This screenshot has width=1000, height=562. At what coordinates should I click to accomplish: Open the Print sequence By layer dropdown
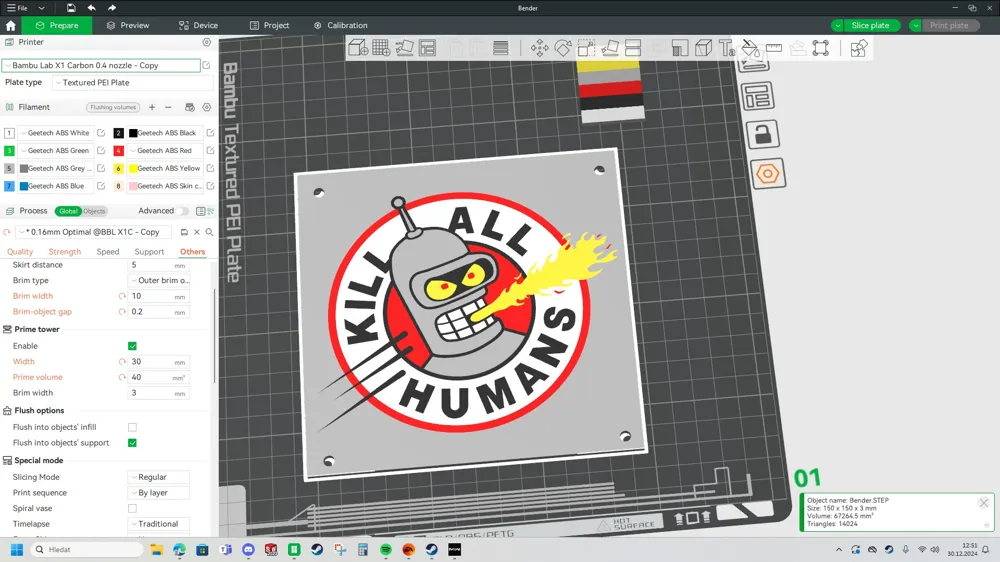(159, 492)
